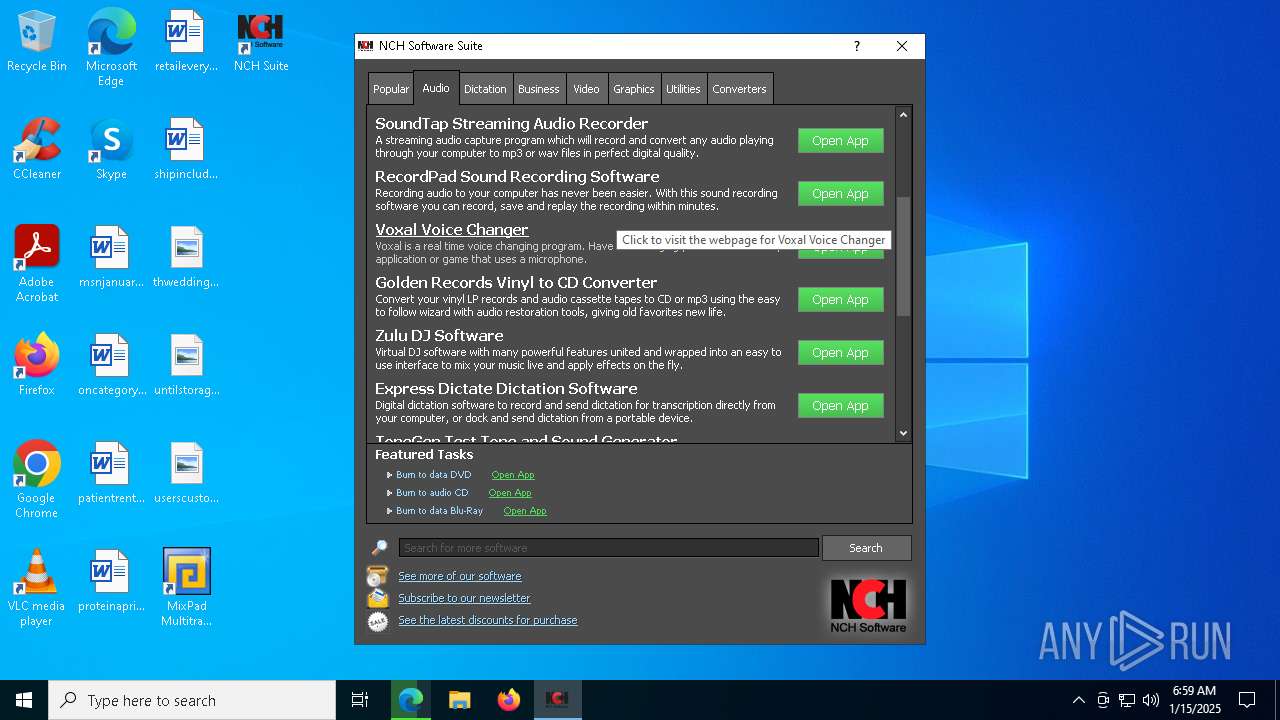Switch to the Popular tab

tap(391, 89)
